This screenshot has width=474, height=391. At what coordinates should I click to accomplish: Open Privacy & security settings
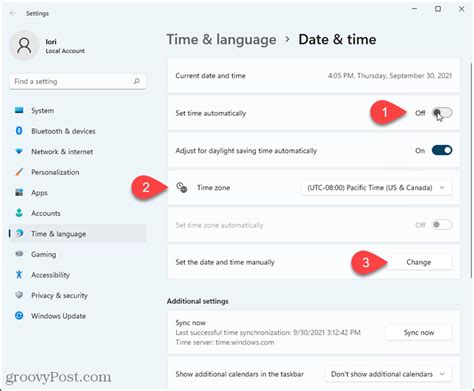(x=78, y=295)
